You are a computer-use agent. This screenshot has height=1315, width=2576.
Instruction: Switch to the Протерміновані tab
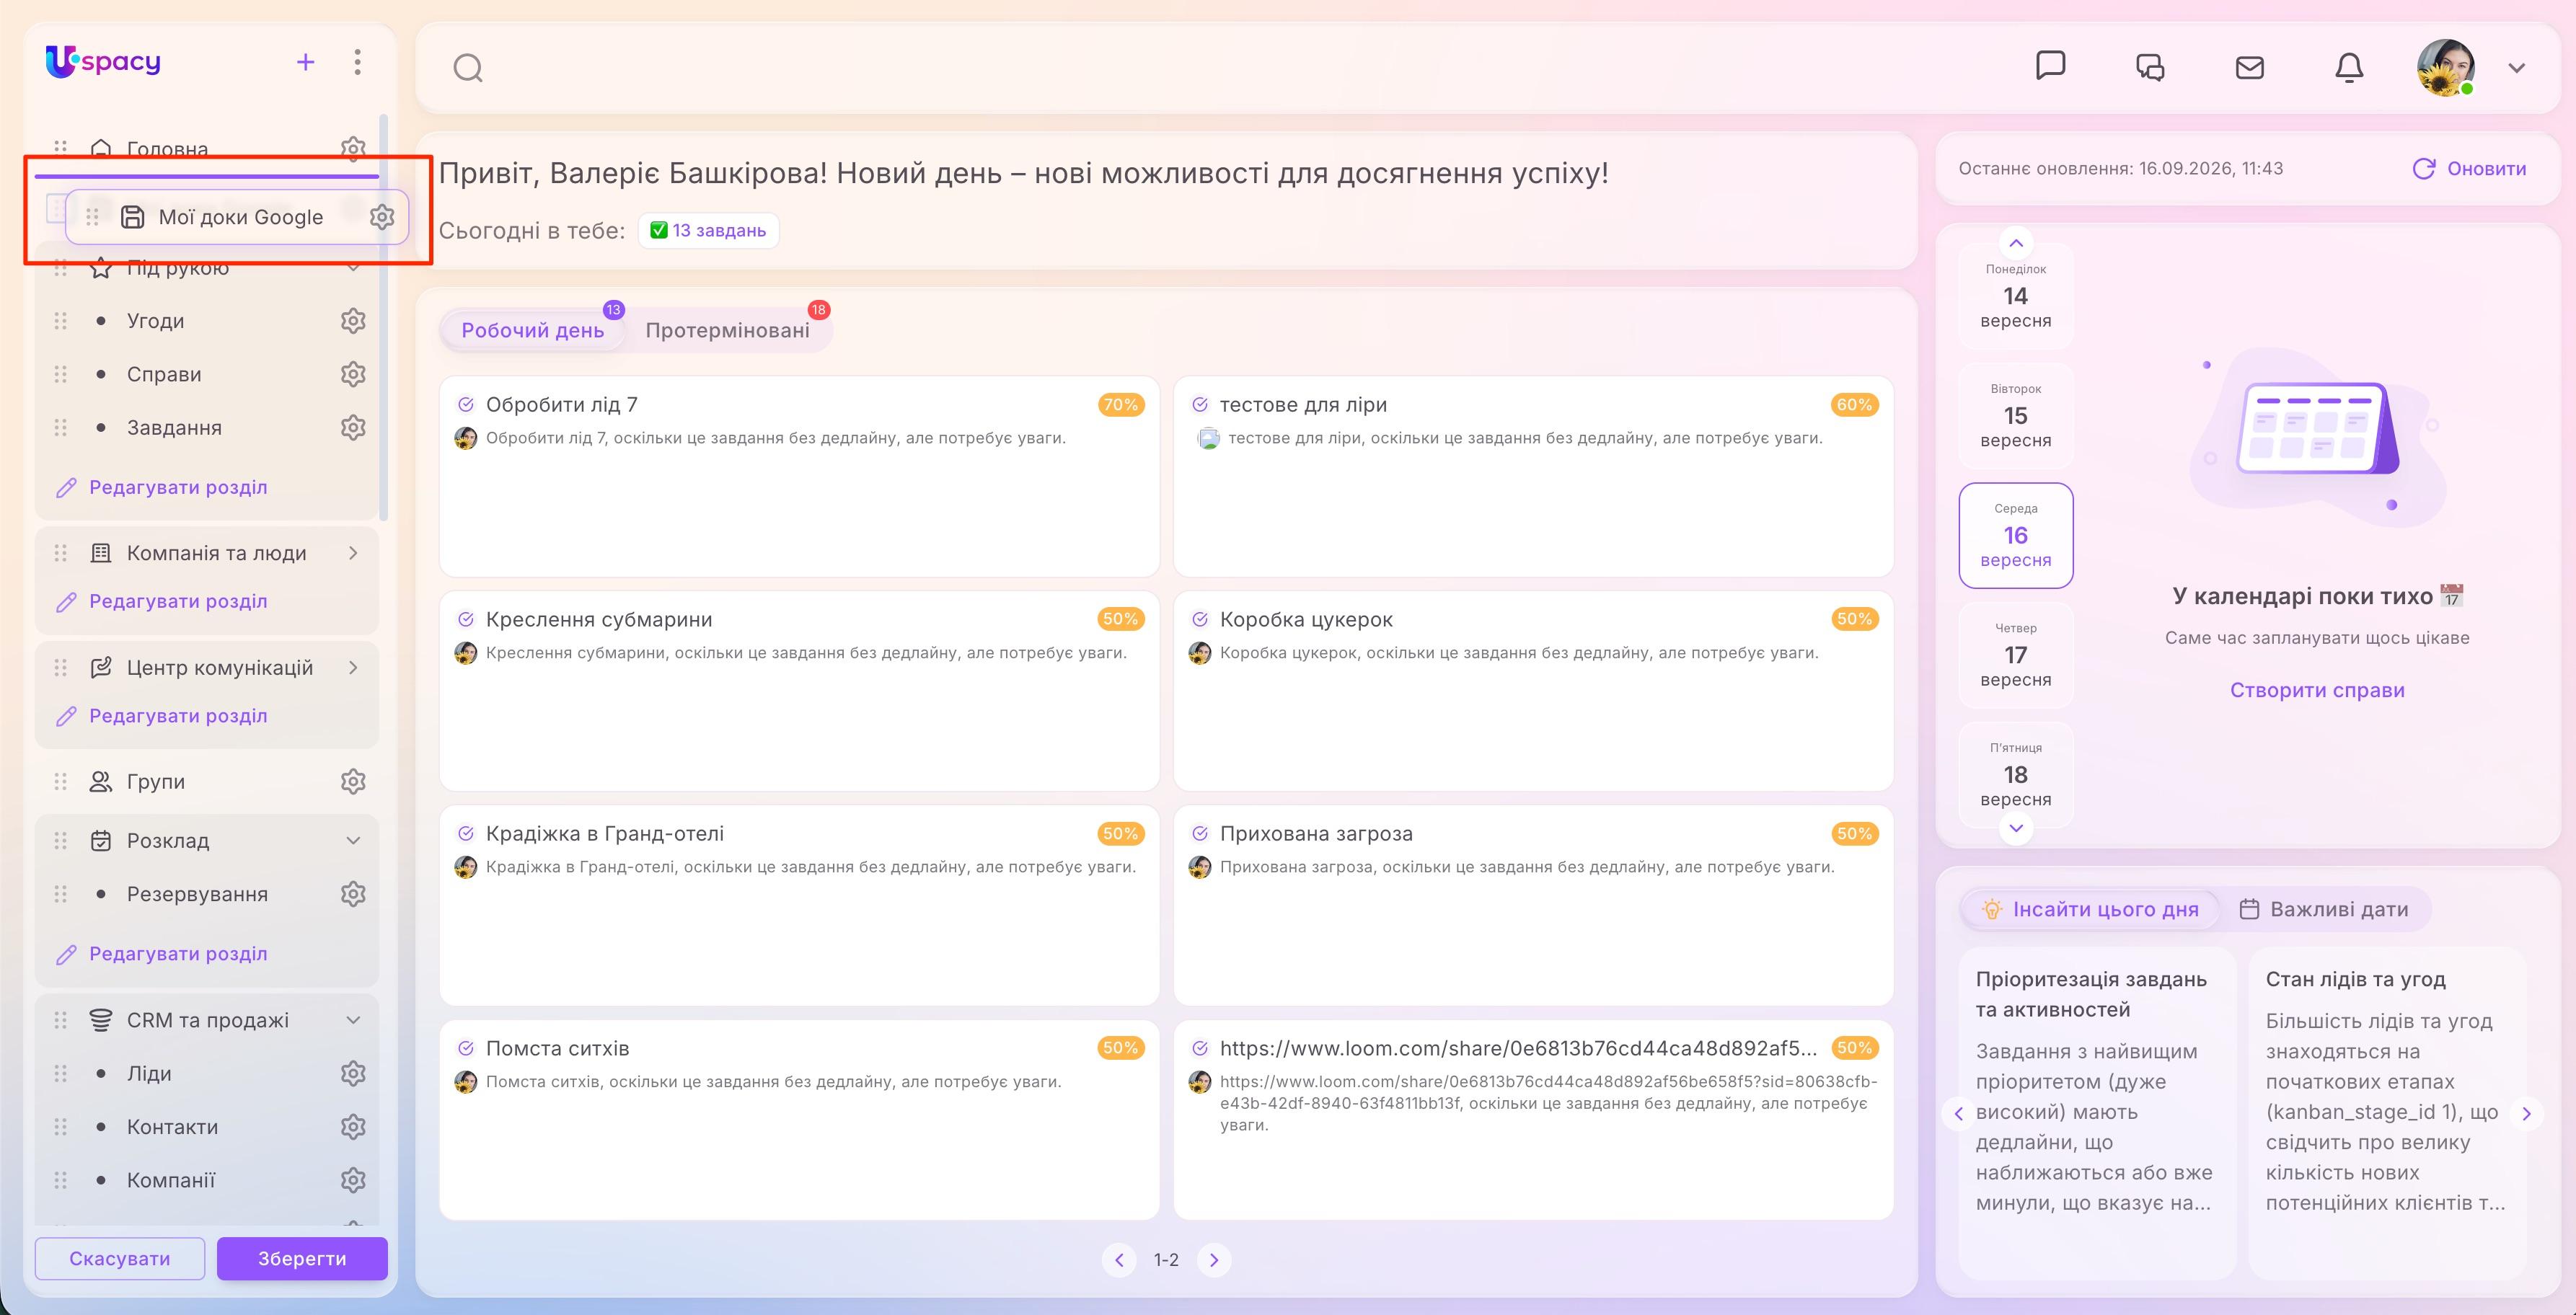727,331
